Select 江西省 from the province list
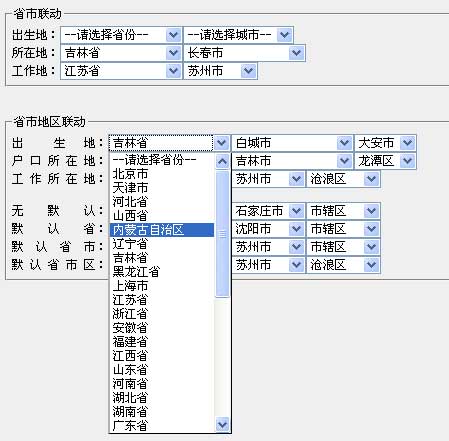The width and height of the screenshot is (449, 441). (x=162, y=356)
